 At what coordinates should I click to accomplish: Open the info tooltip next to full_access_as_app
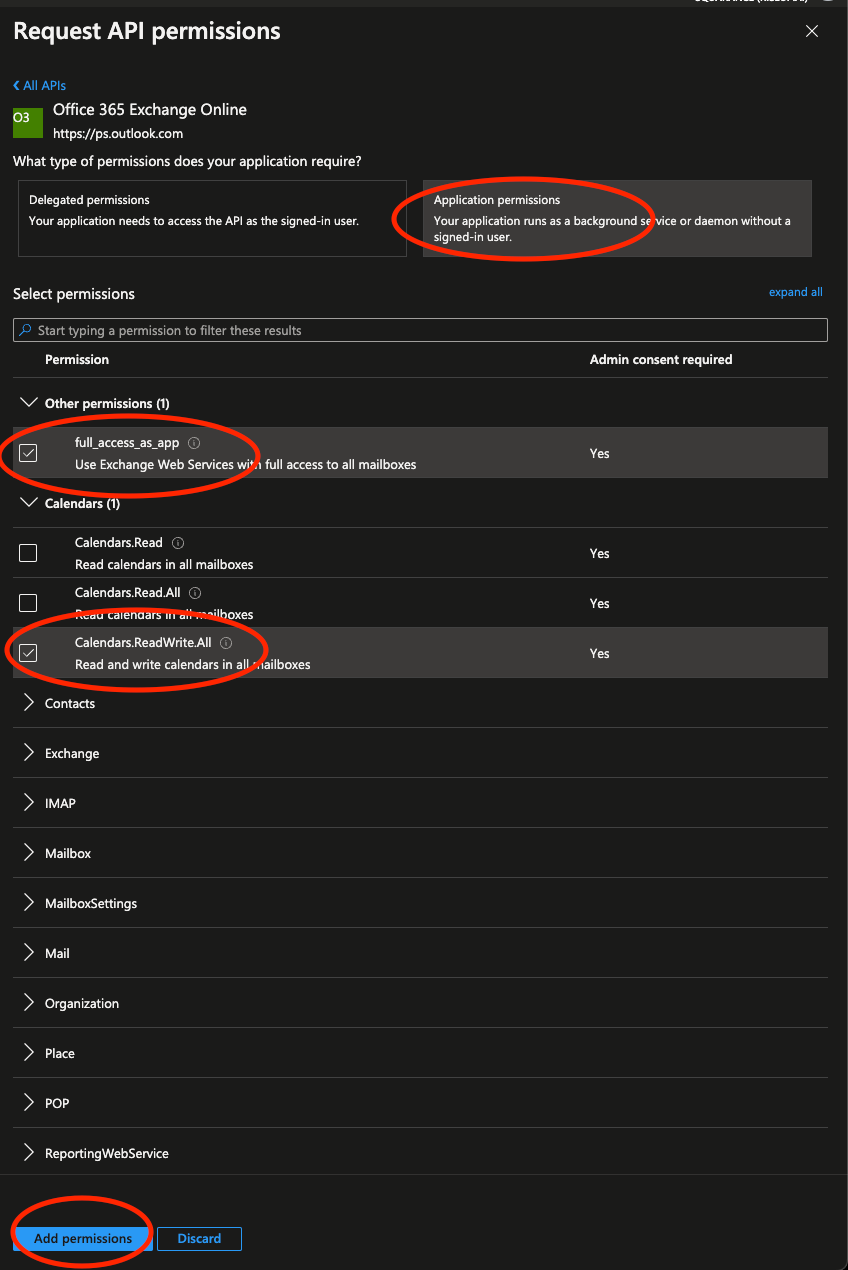[x=194, y=442]
